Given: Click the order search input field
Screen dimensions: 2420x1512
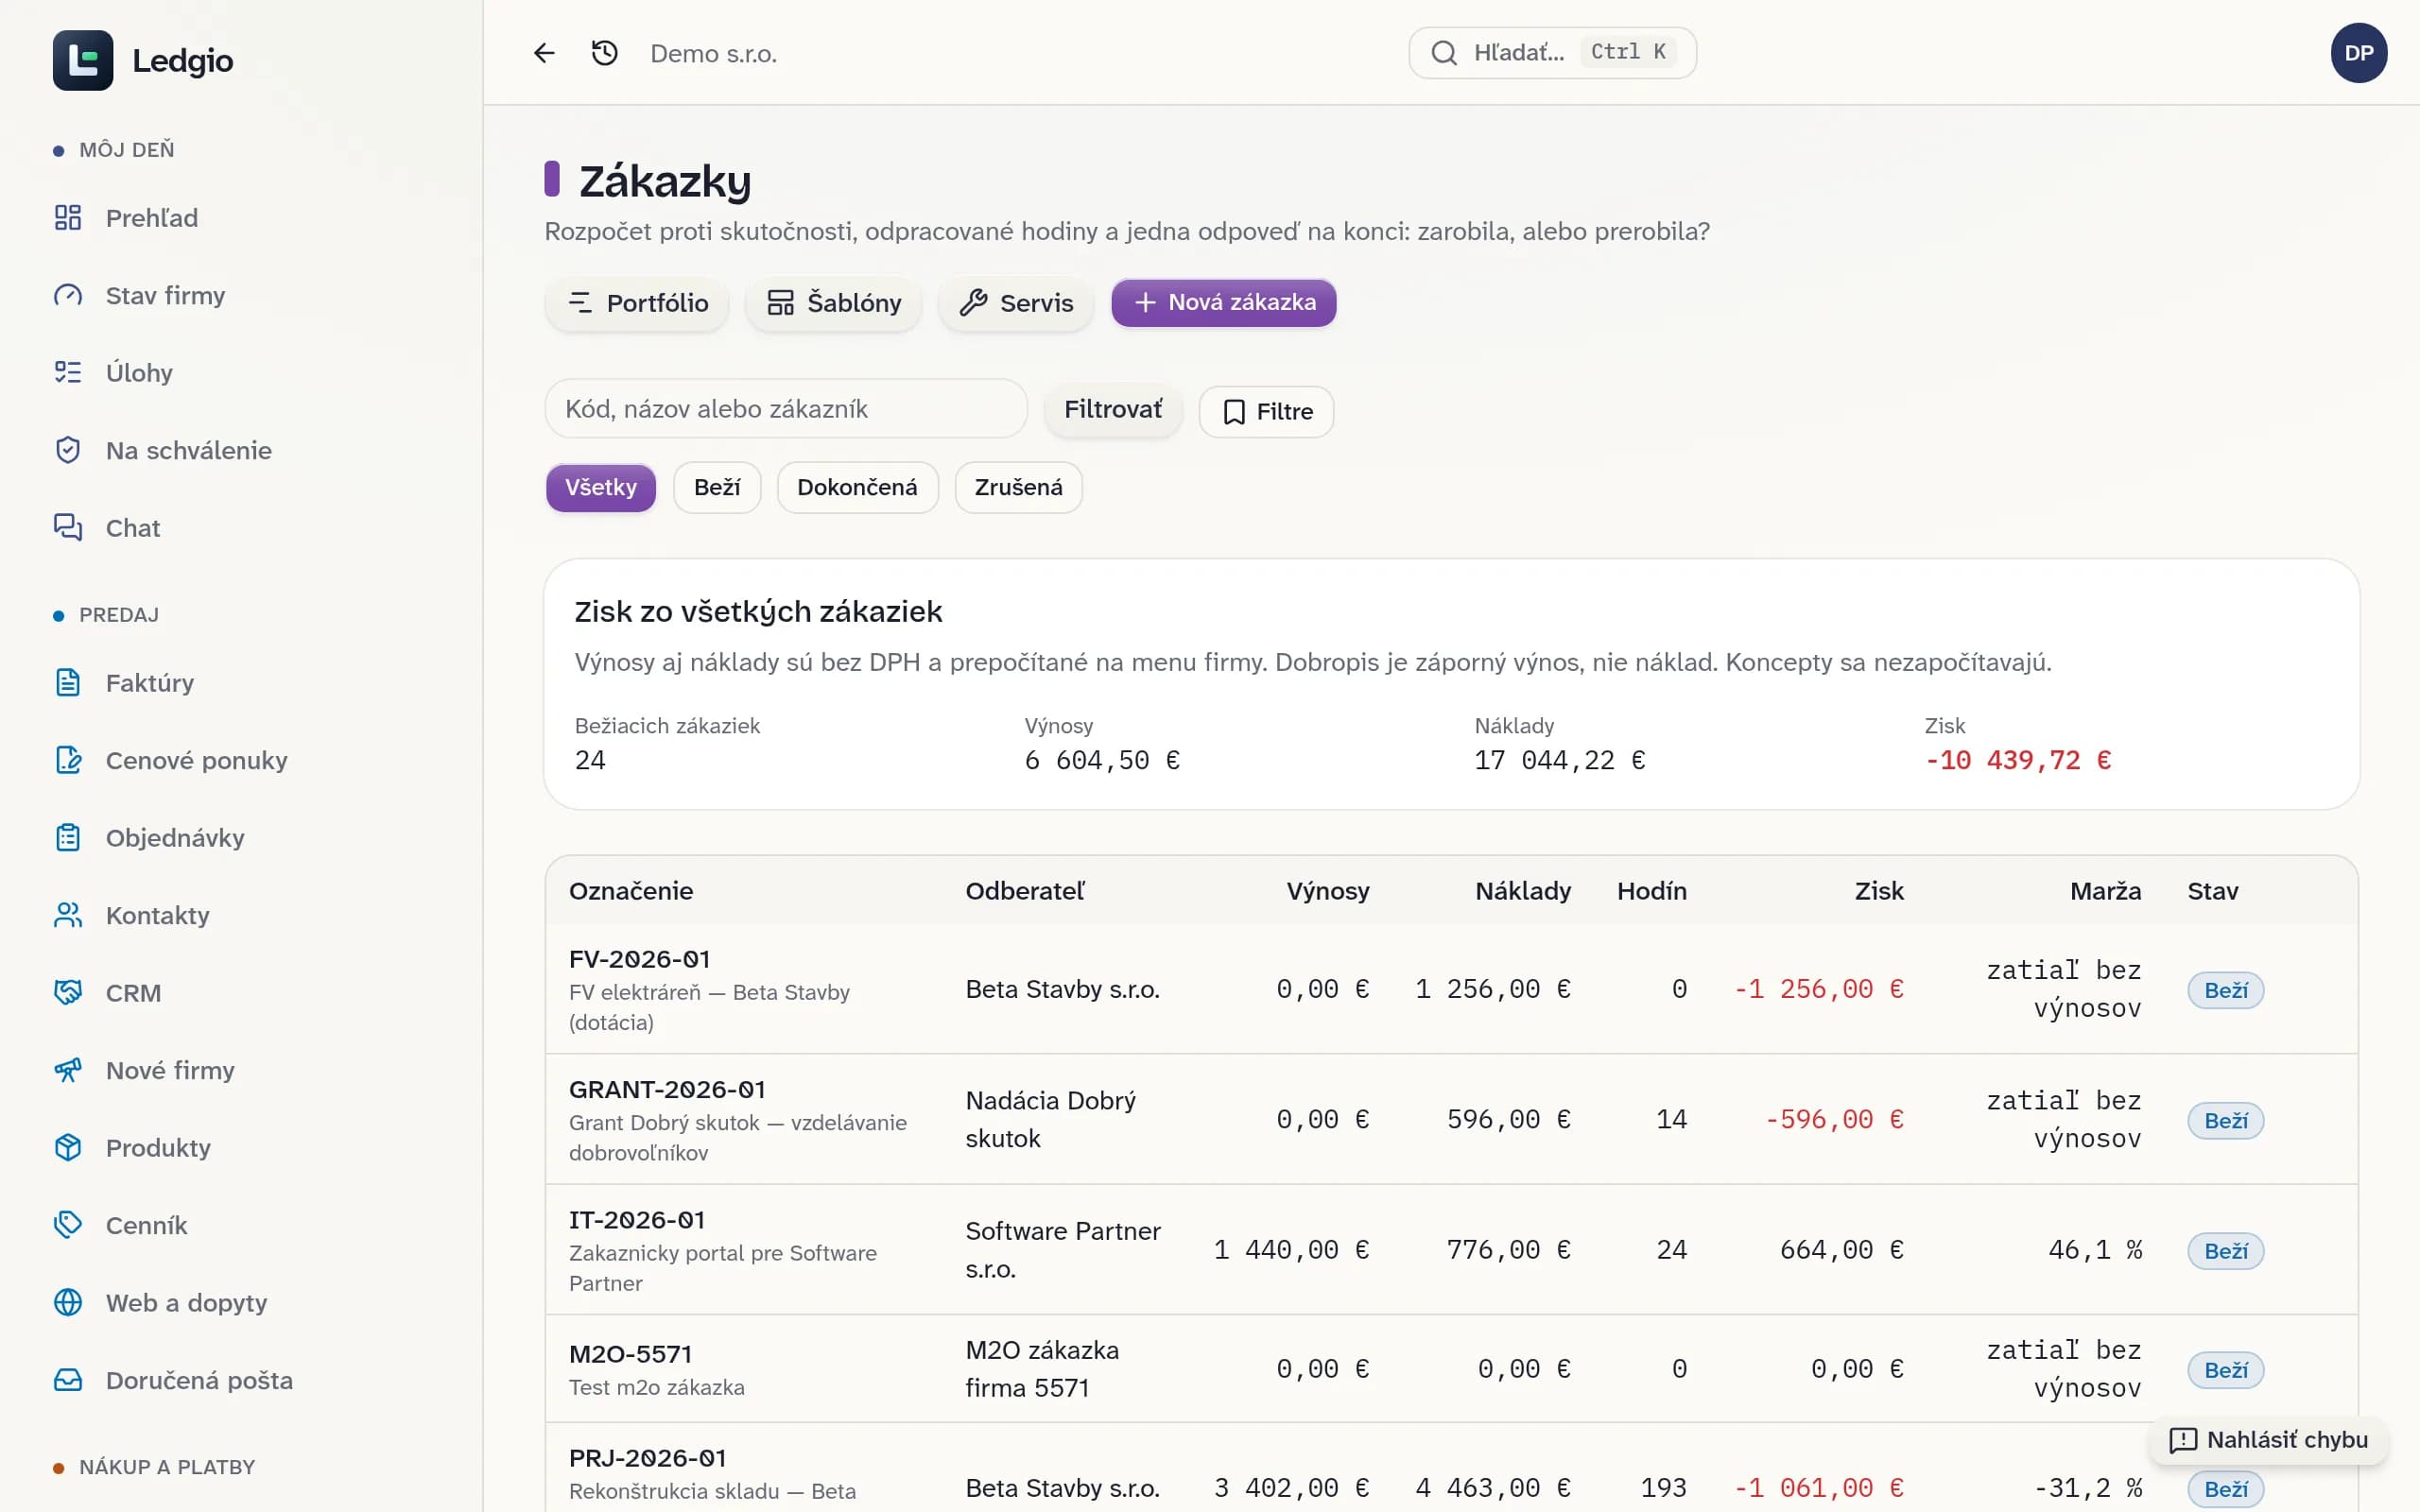Looking at the screenshot, I should click(786, 409).
